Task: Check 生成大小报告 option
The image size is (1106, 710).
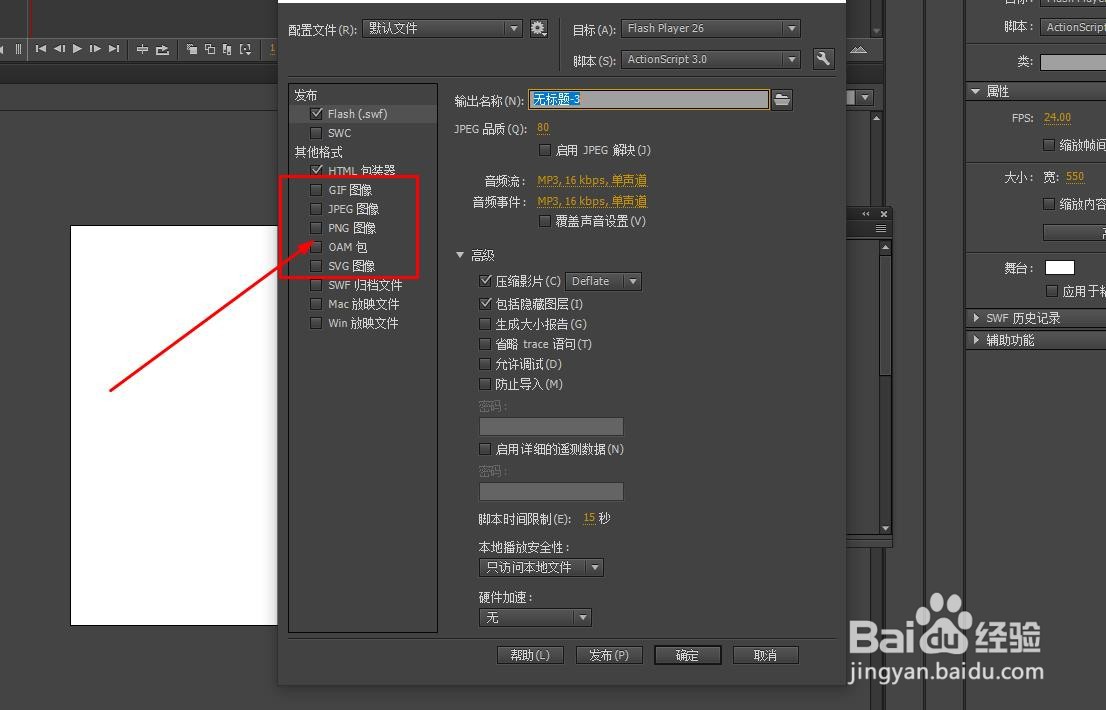Action: (x=485, y=324)
